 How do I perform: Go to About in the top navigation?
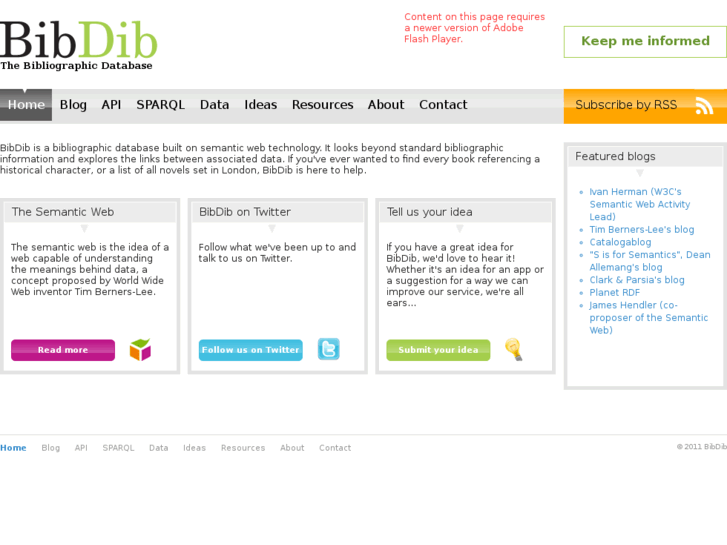pos(386,105)
